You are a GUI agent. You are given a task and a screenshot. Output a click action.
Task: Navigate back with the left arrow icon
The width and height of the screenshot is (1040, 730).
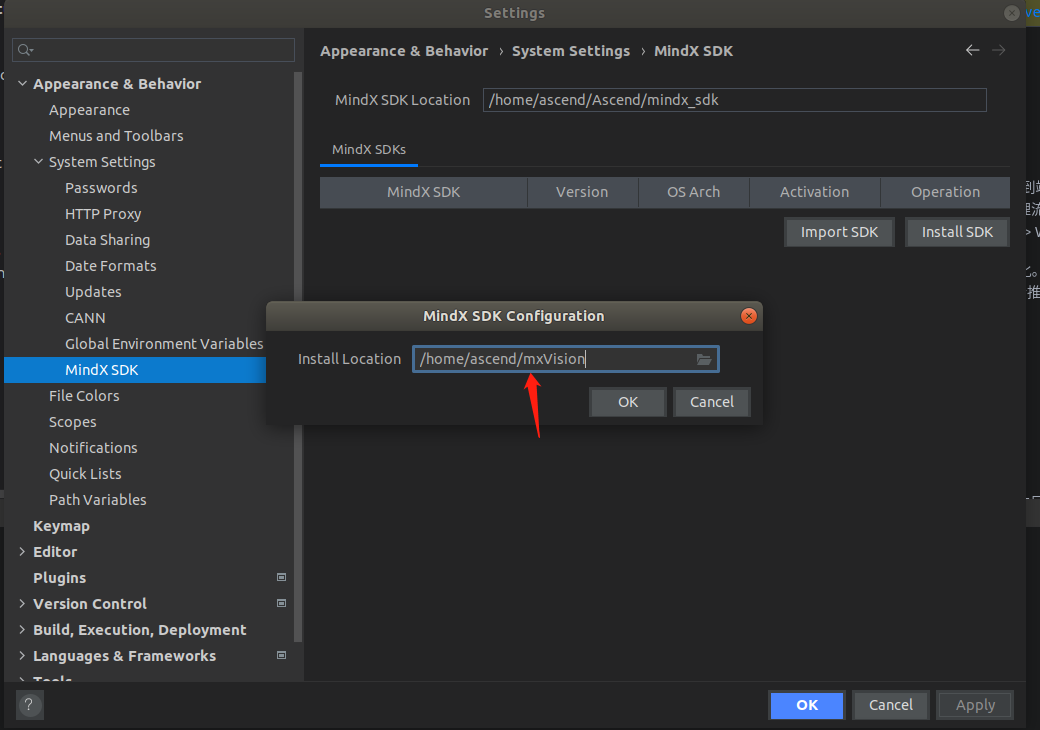972,50
